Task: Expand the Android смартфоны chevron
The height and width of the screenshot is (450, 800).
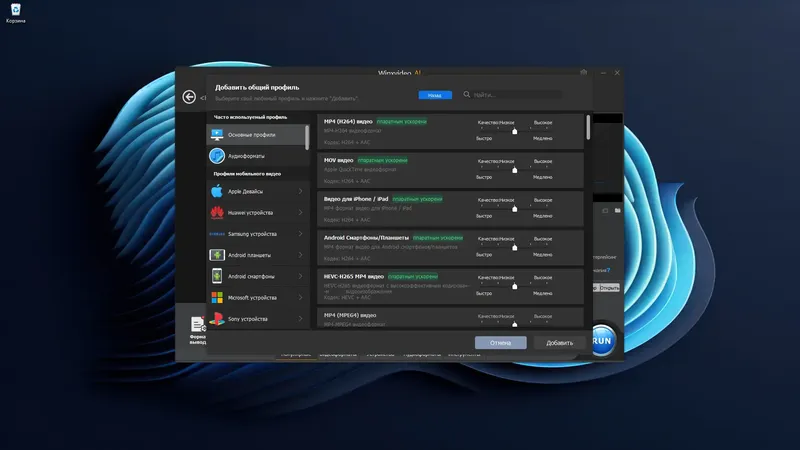Action: click(x=300, y=276)
